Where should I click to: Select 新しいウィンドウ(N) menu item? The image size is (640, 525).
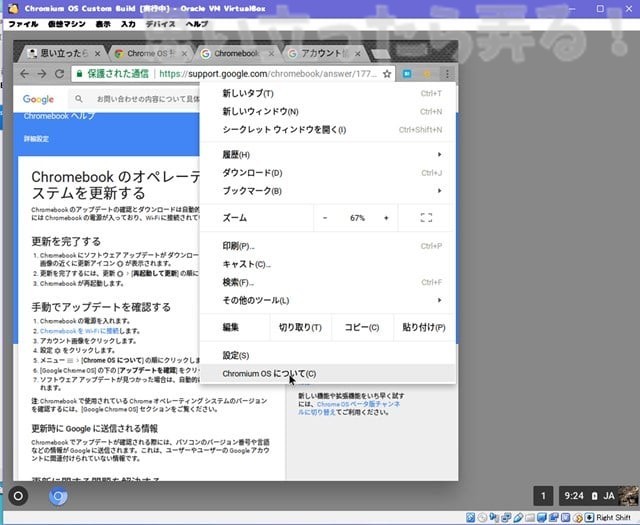click(328, 111)
